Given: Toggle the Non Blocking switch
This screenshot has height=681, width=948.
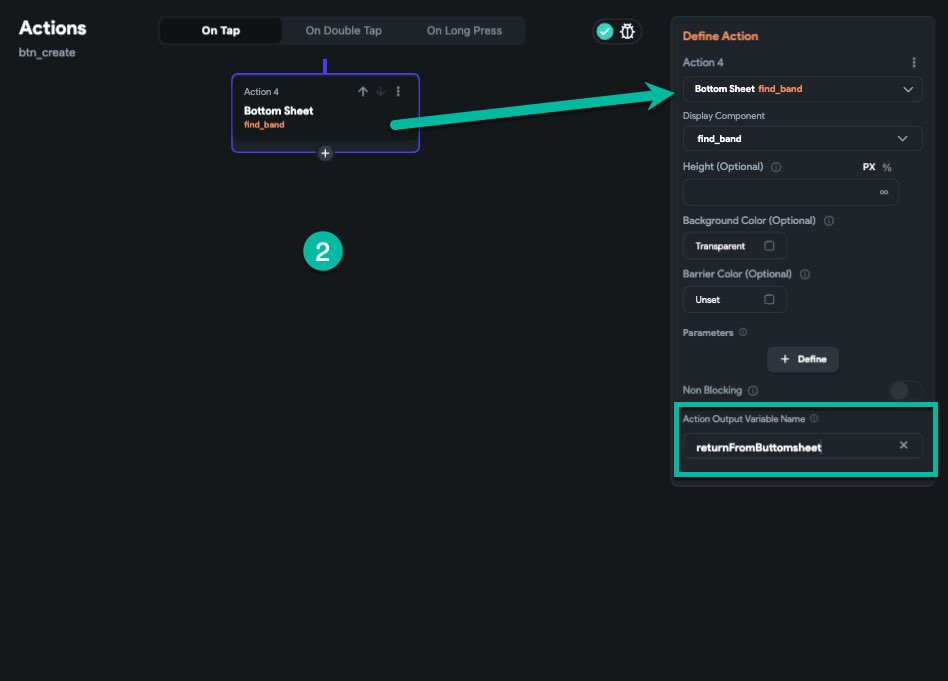Looking at the screenshot, I should pos(906,390).
